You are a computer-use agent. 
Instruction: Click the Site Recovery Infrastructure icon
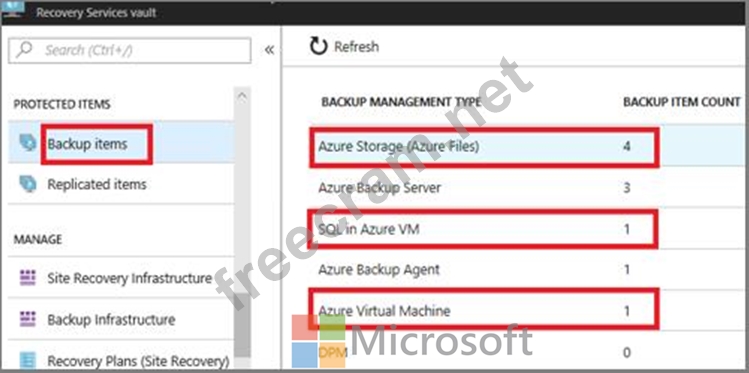(x=28, y=278)
